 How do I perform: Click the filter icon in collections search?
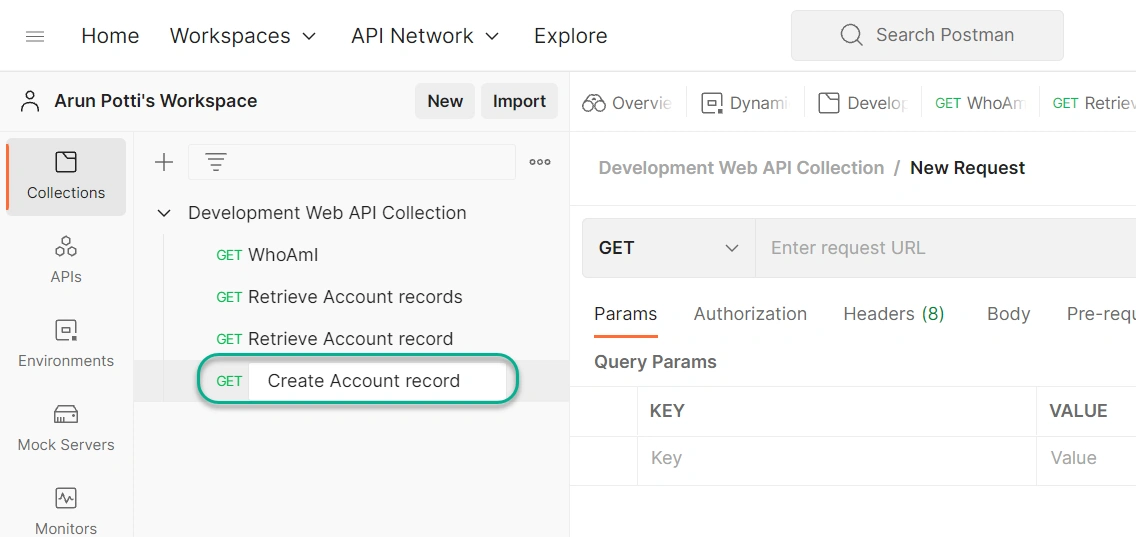click(216, 162)
